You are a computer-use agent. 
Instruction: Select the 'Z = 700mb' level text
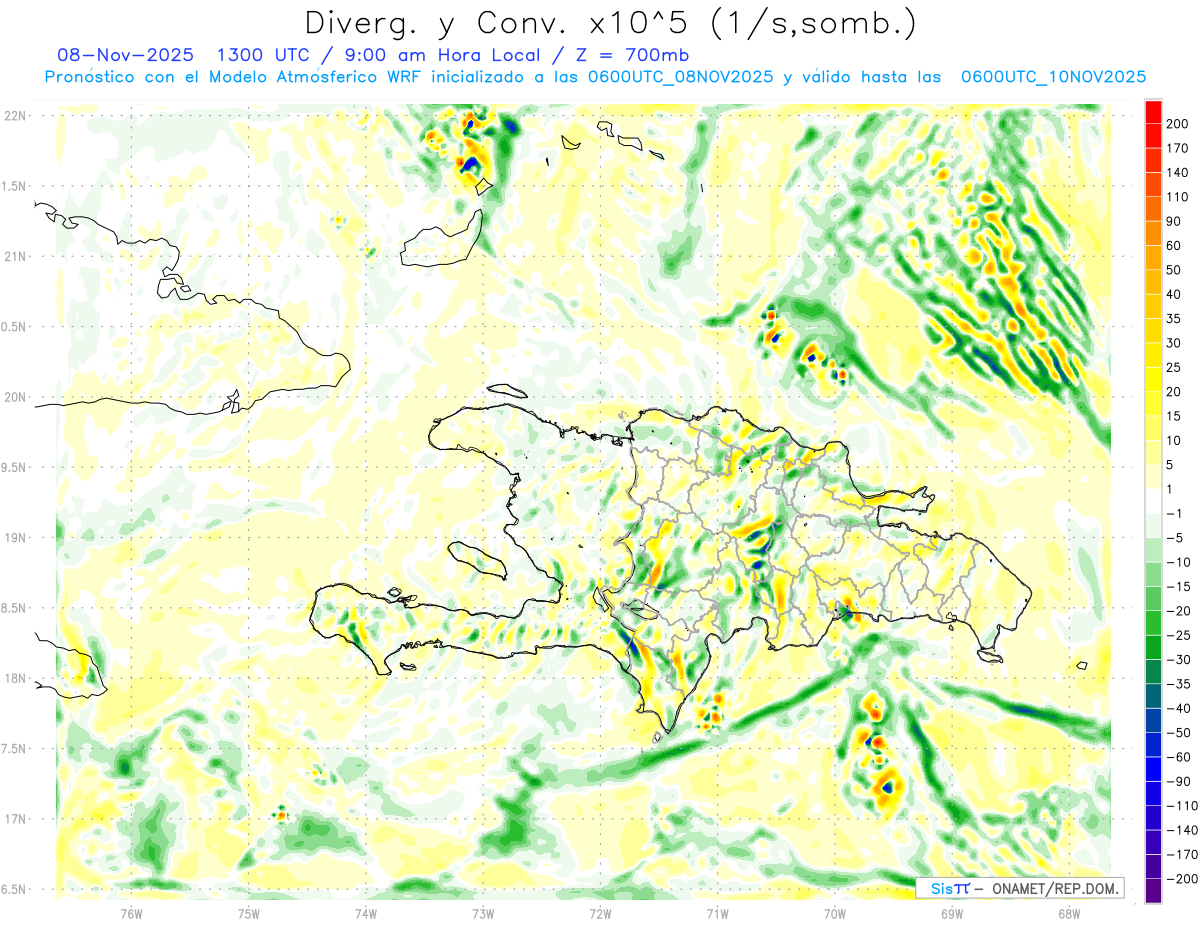click(x=631, y=55)
